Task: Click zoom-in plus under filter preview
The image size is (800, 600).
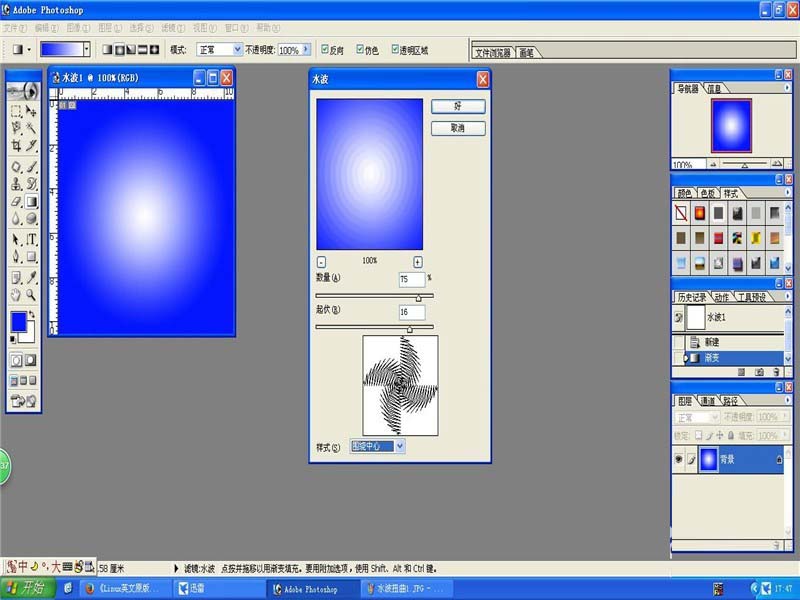Action: 417,262
